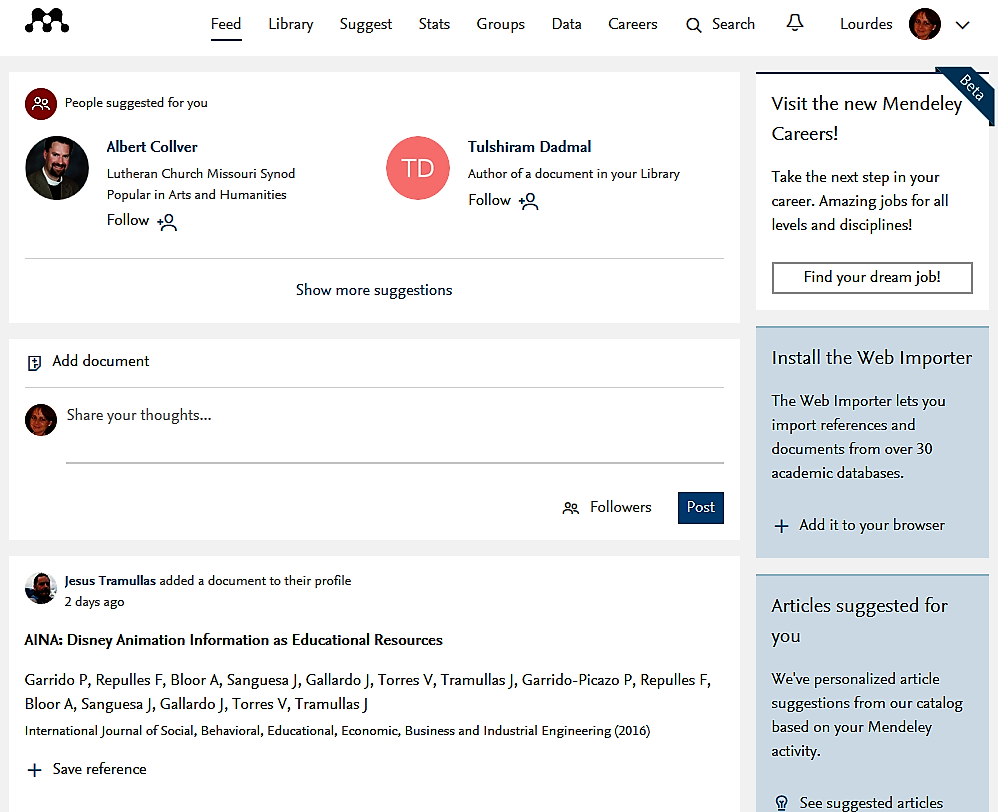Follow Albert Collver
This screenshot has width=998, height=812.
128,220
